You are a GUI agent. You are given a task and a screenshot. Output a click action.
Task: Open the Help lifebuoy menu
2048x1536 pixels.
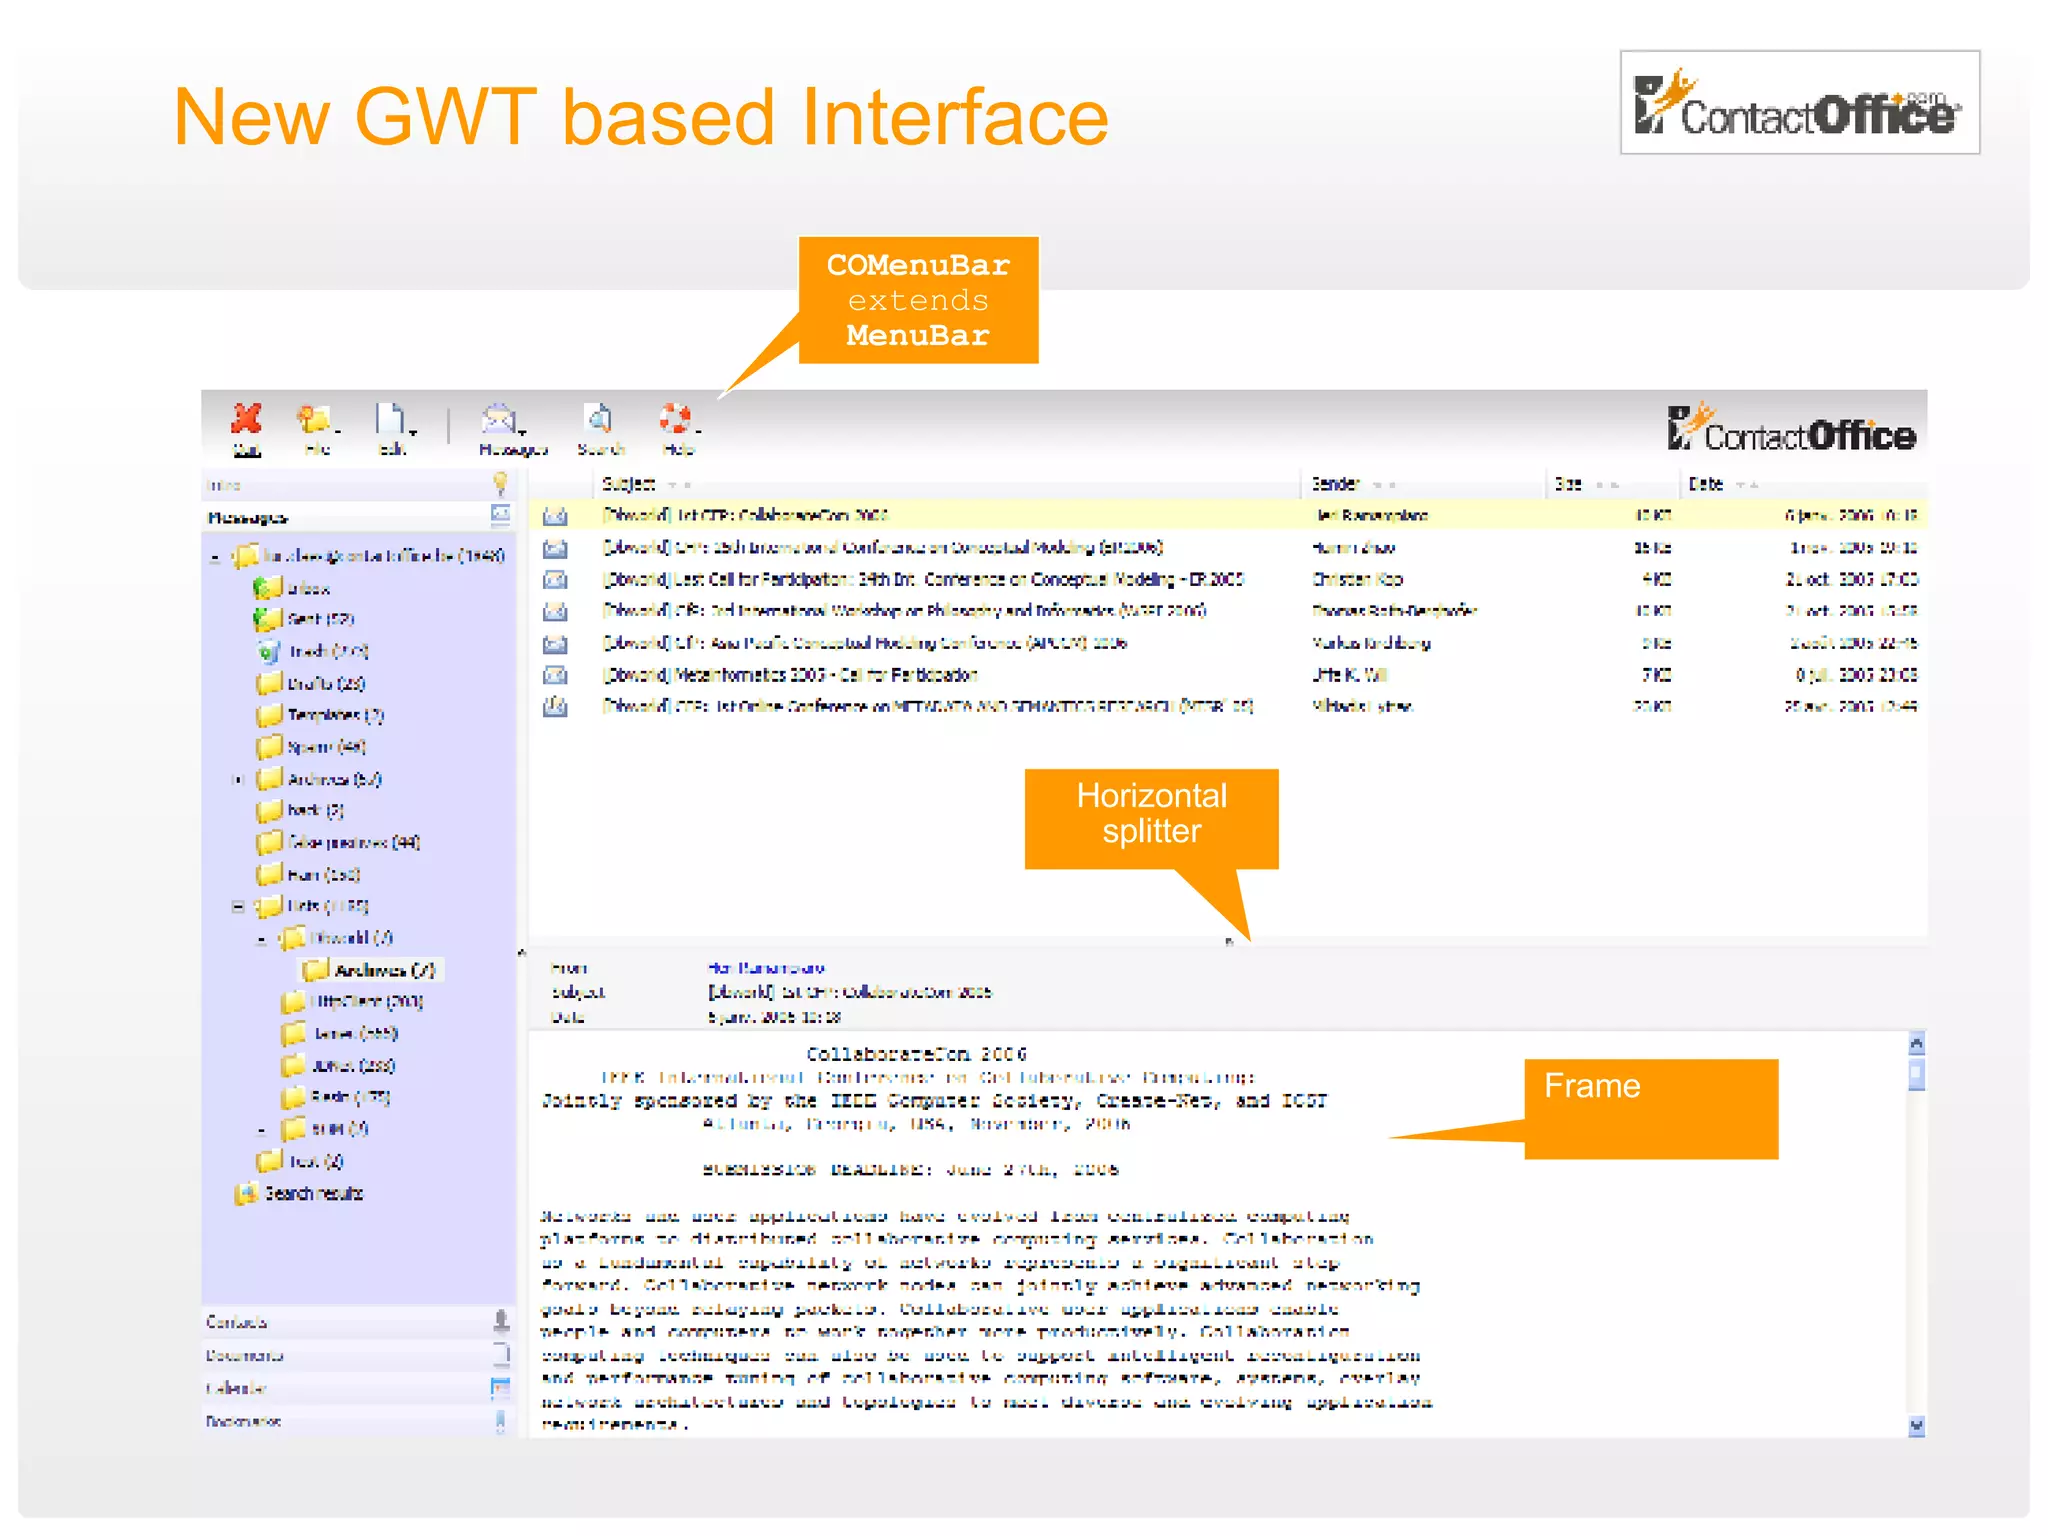[678, 430]
